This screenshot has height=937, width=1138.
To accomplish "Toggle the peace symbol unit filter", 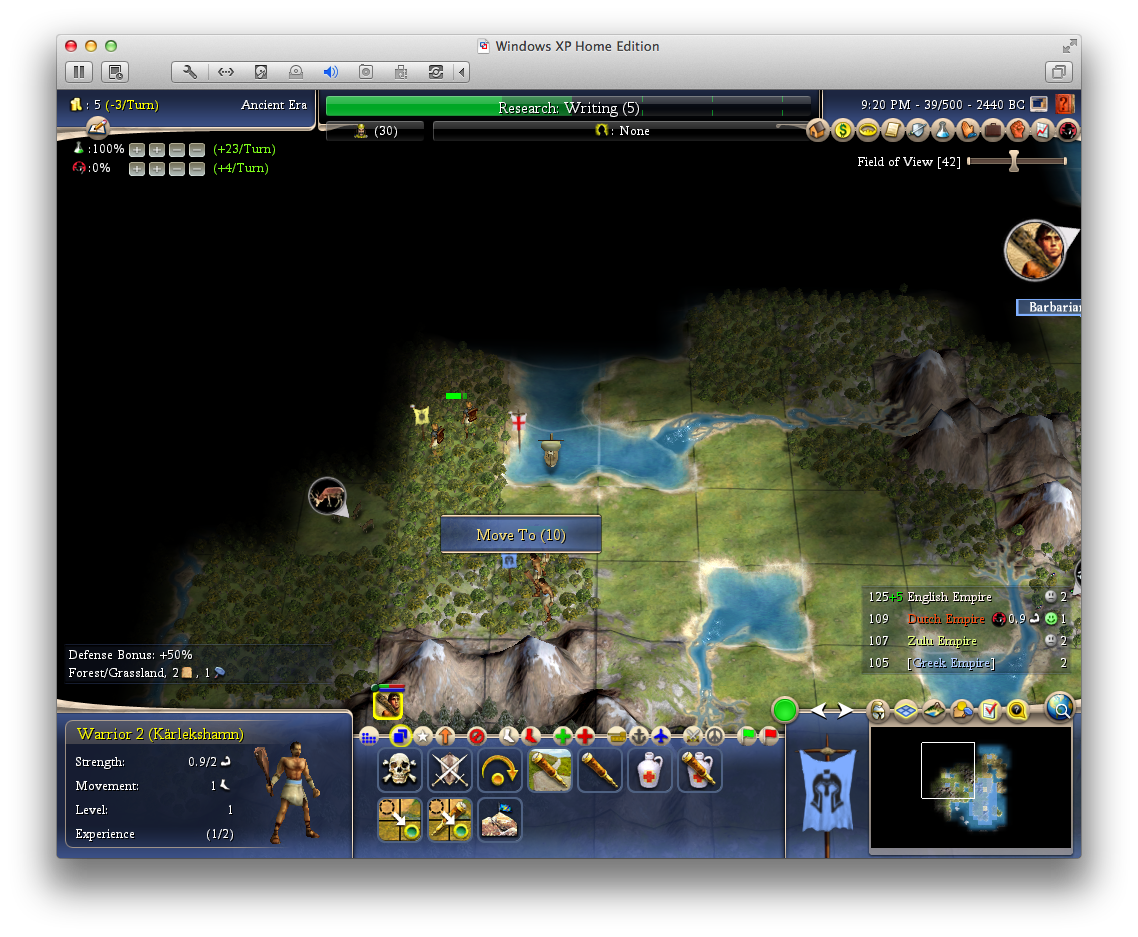I will pos(715,737).
